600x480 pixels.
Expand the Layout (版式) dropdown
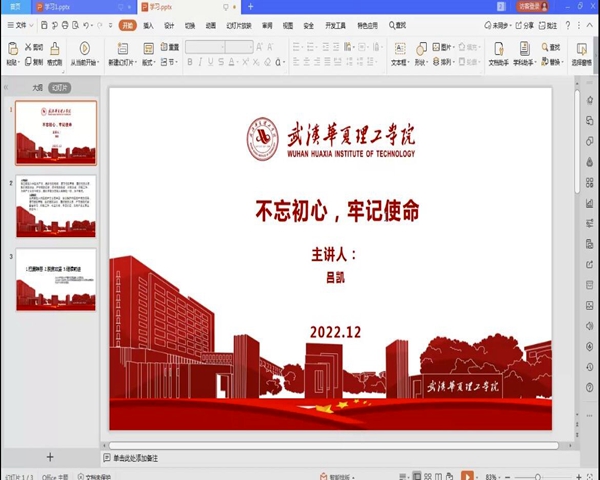click(149, 62)
